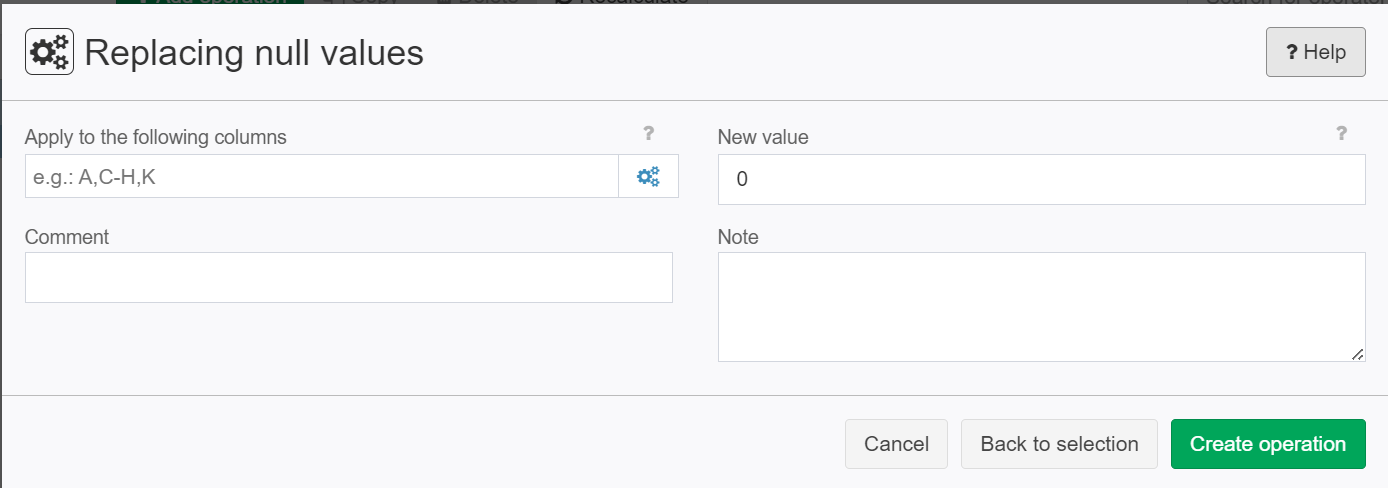Open the Help button
The image size is (1388, 488).
[x=1315, y=52]
